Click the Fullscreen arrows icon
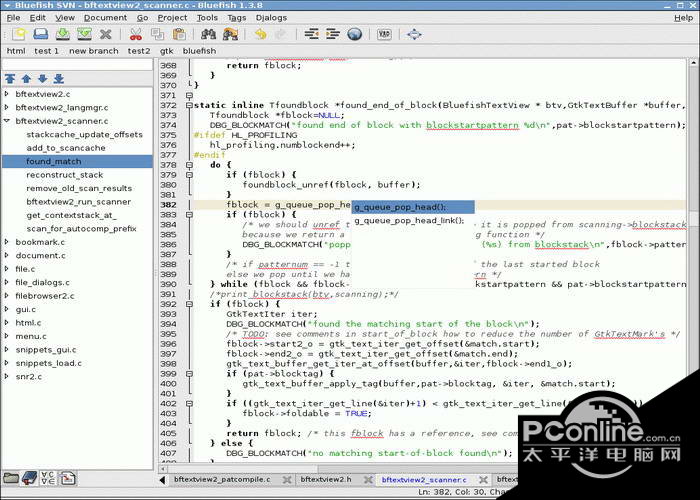Screen dimensions: 700x500 point(414,34)
